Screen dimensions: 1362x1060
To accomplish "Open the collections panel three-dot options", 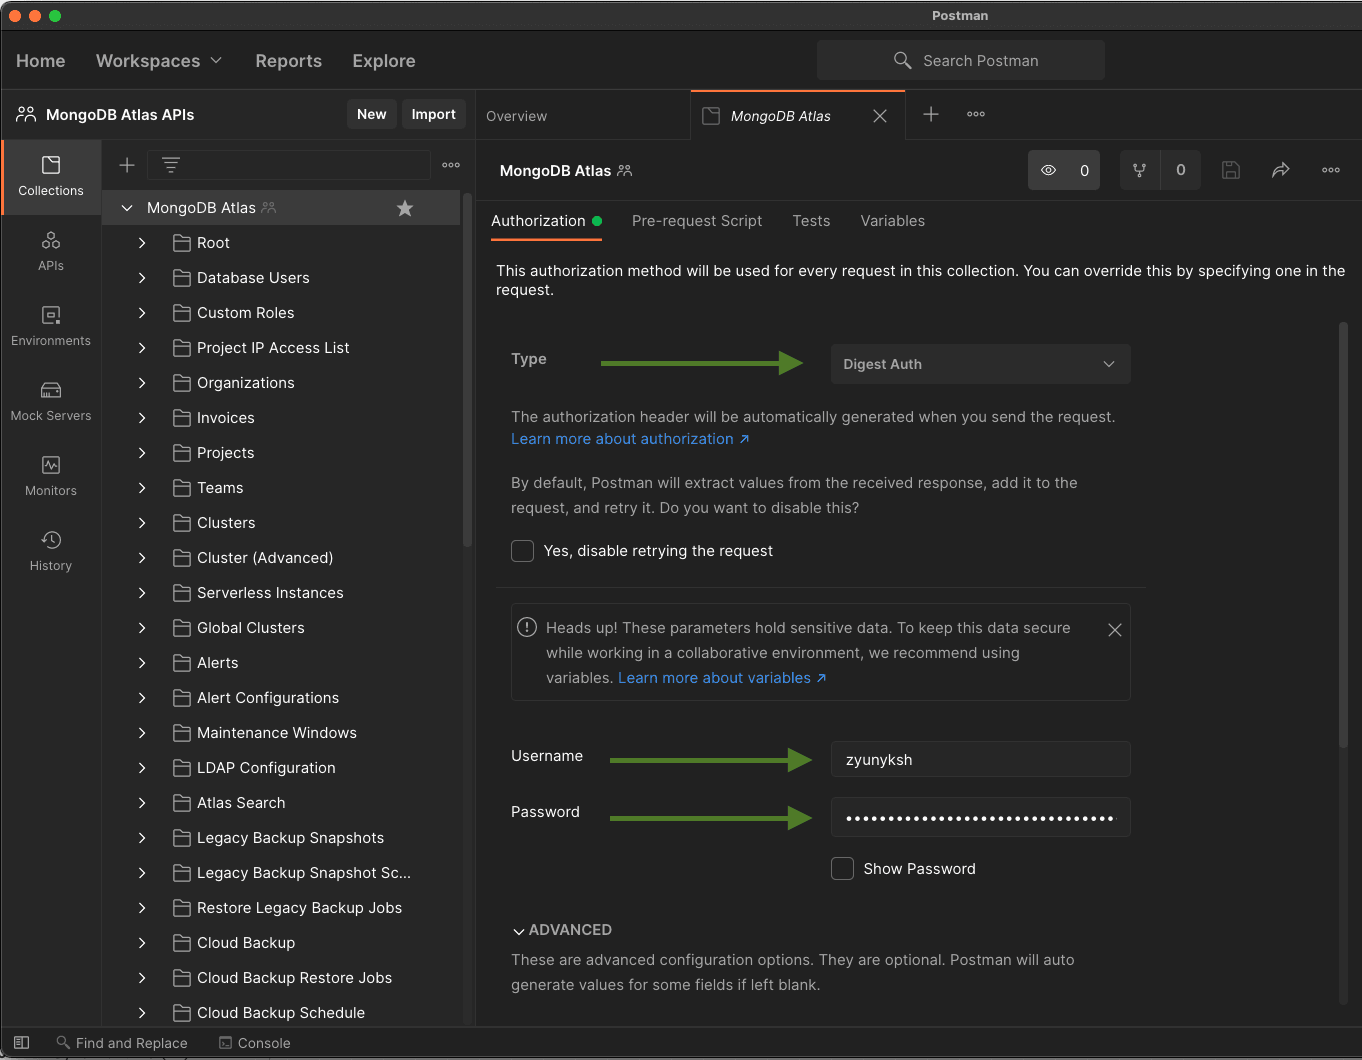I will 451,165.
